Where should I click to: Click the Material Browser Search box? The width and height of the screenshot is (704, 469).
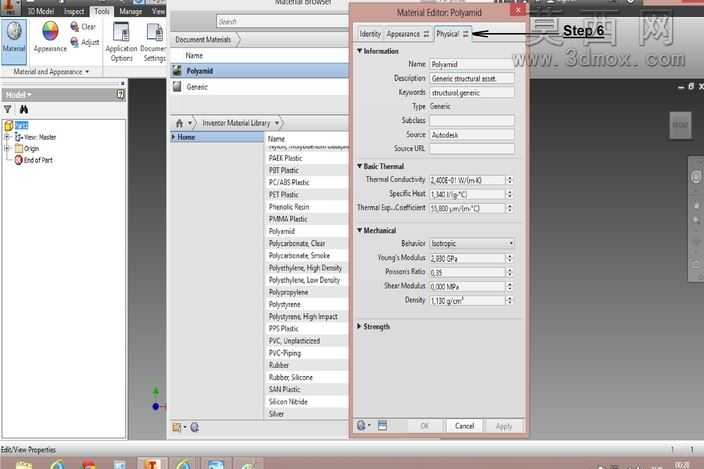(x=282, y=22)
